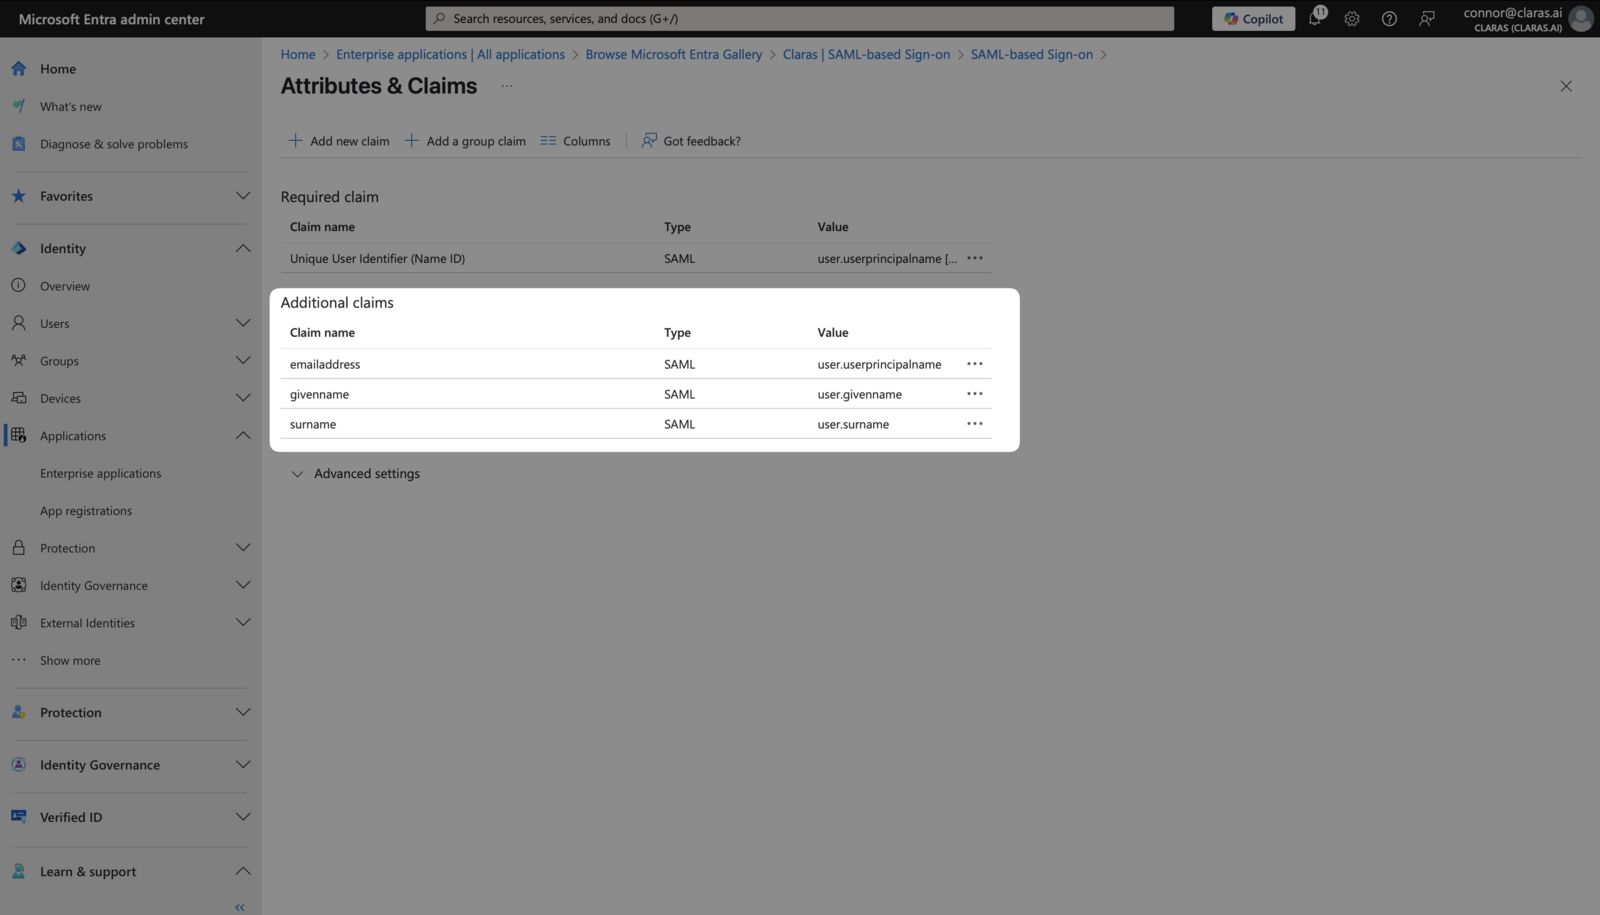Click Unique User Identifier (Name ID) claim
The image size is (1600, 915).
[377, 258]
